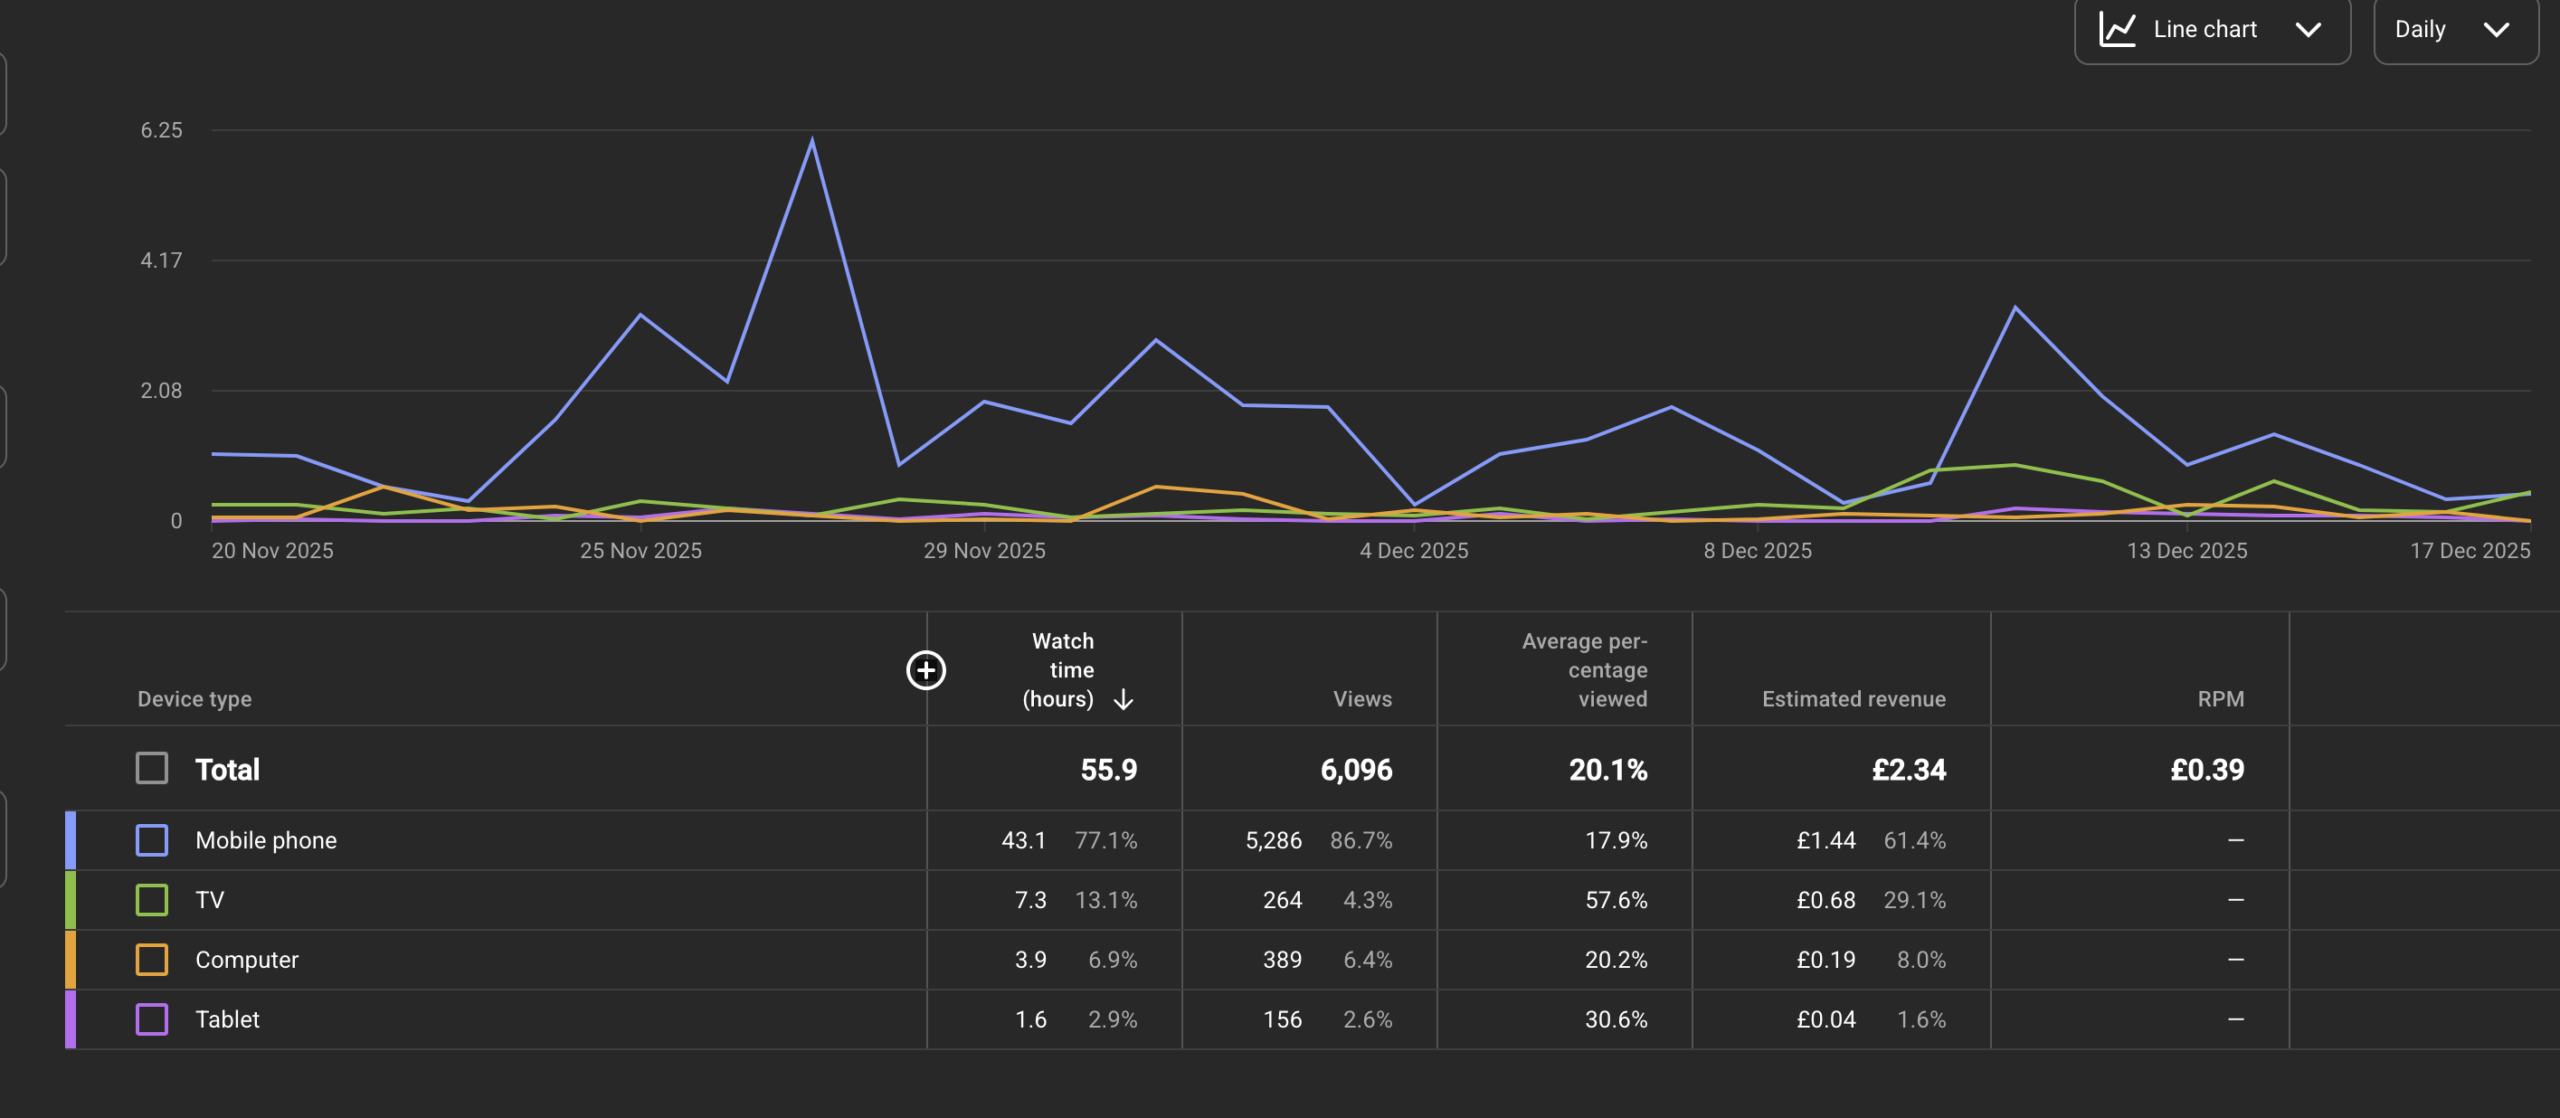Tick the TV device checkbox

152,900
